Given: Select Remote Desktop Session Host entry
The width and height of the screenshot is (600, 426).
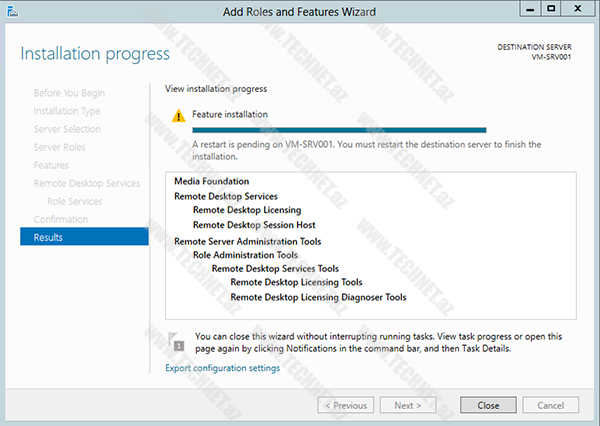Looking at the screenshot, I should pyautogui.click(x=254, y=226).
